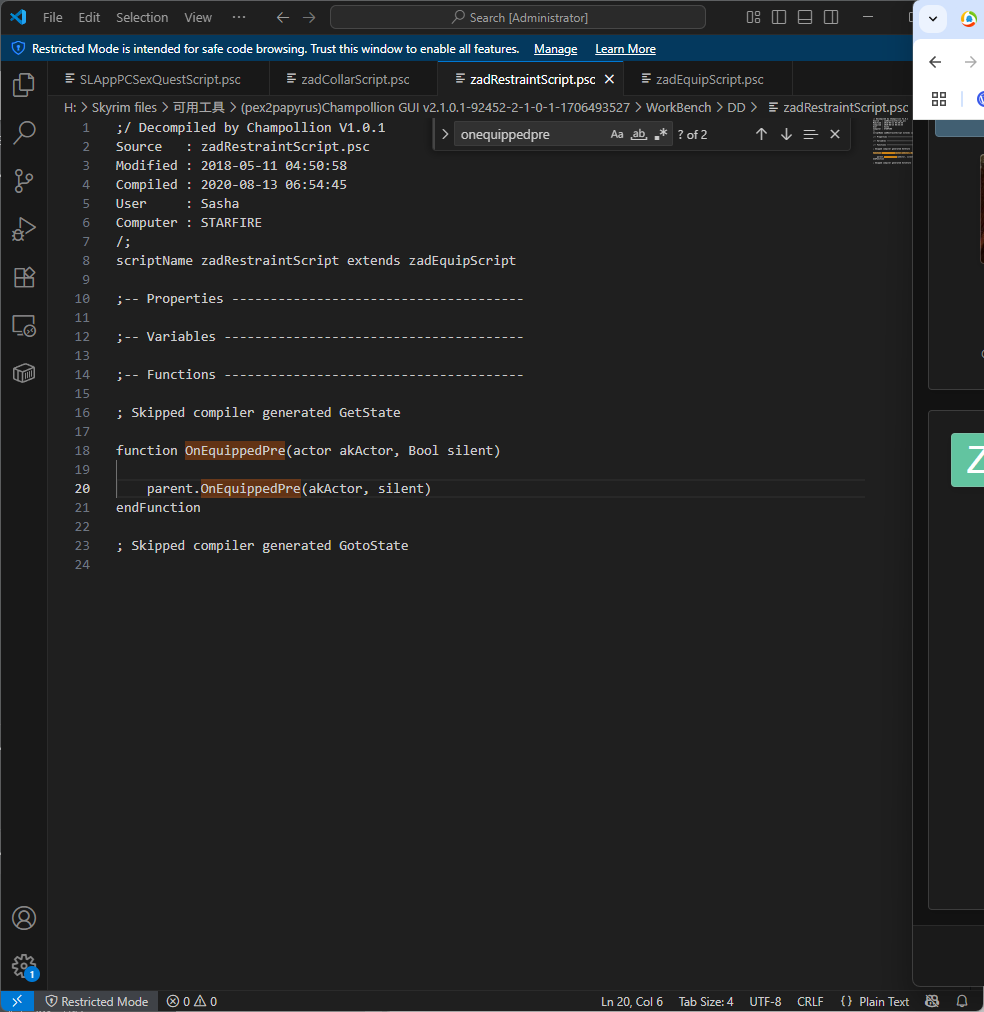Open the Manage gear settings menu
Screen dimensions: 984x1012
point(24,966)
